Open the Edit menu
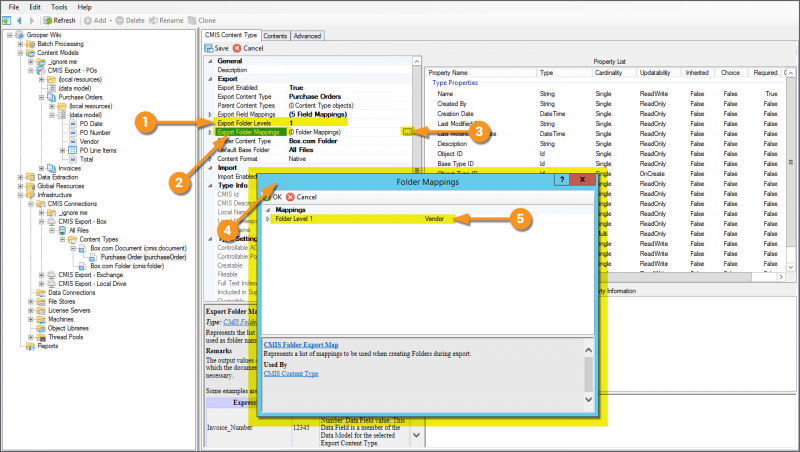Screen dimensions: 800x452 click(35, 7)
